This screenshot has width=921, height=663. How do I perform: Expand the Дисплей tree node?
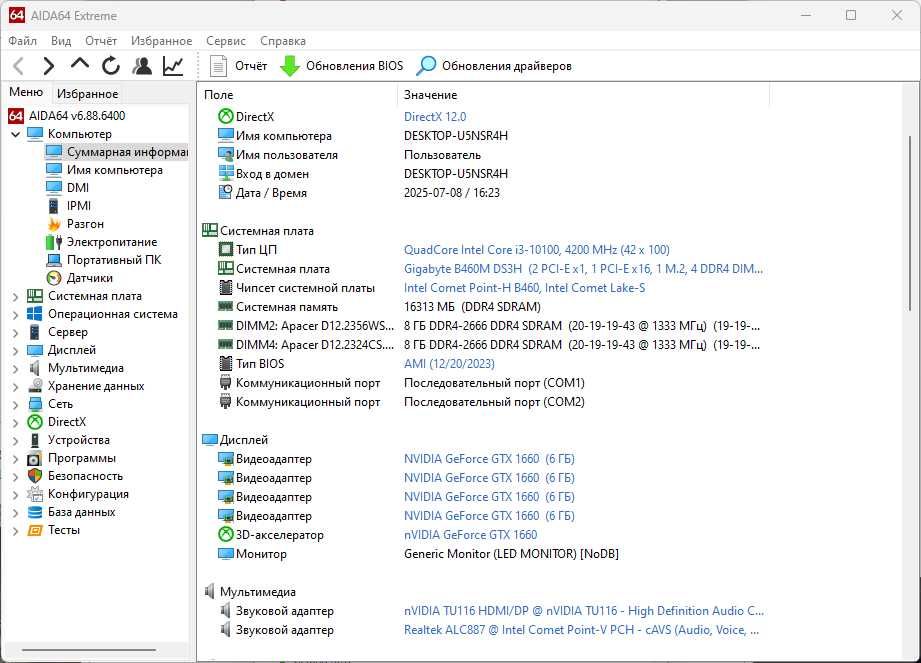click(x=16, y=351)
